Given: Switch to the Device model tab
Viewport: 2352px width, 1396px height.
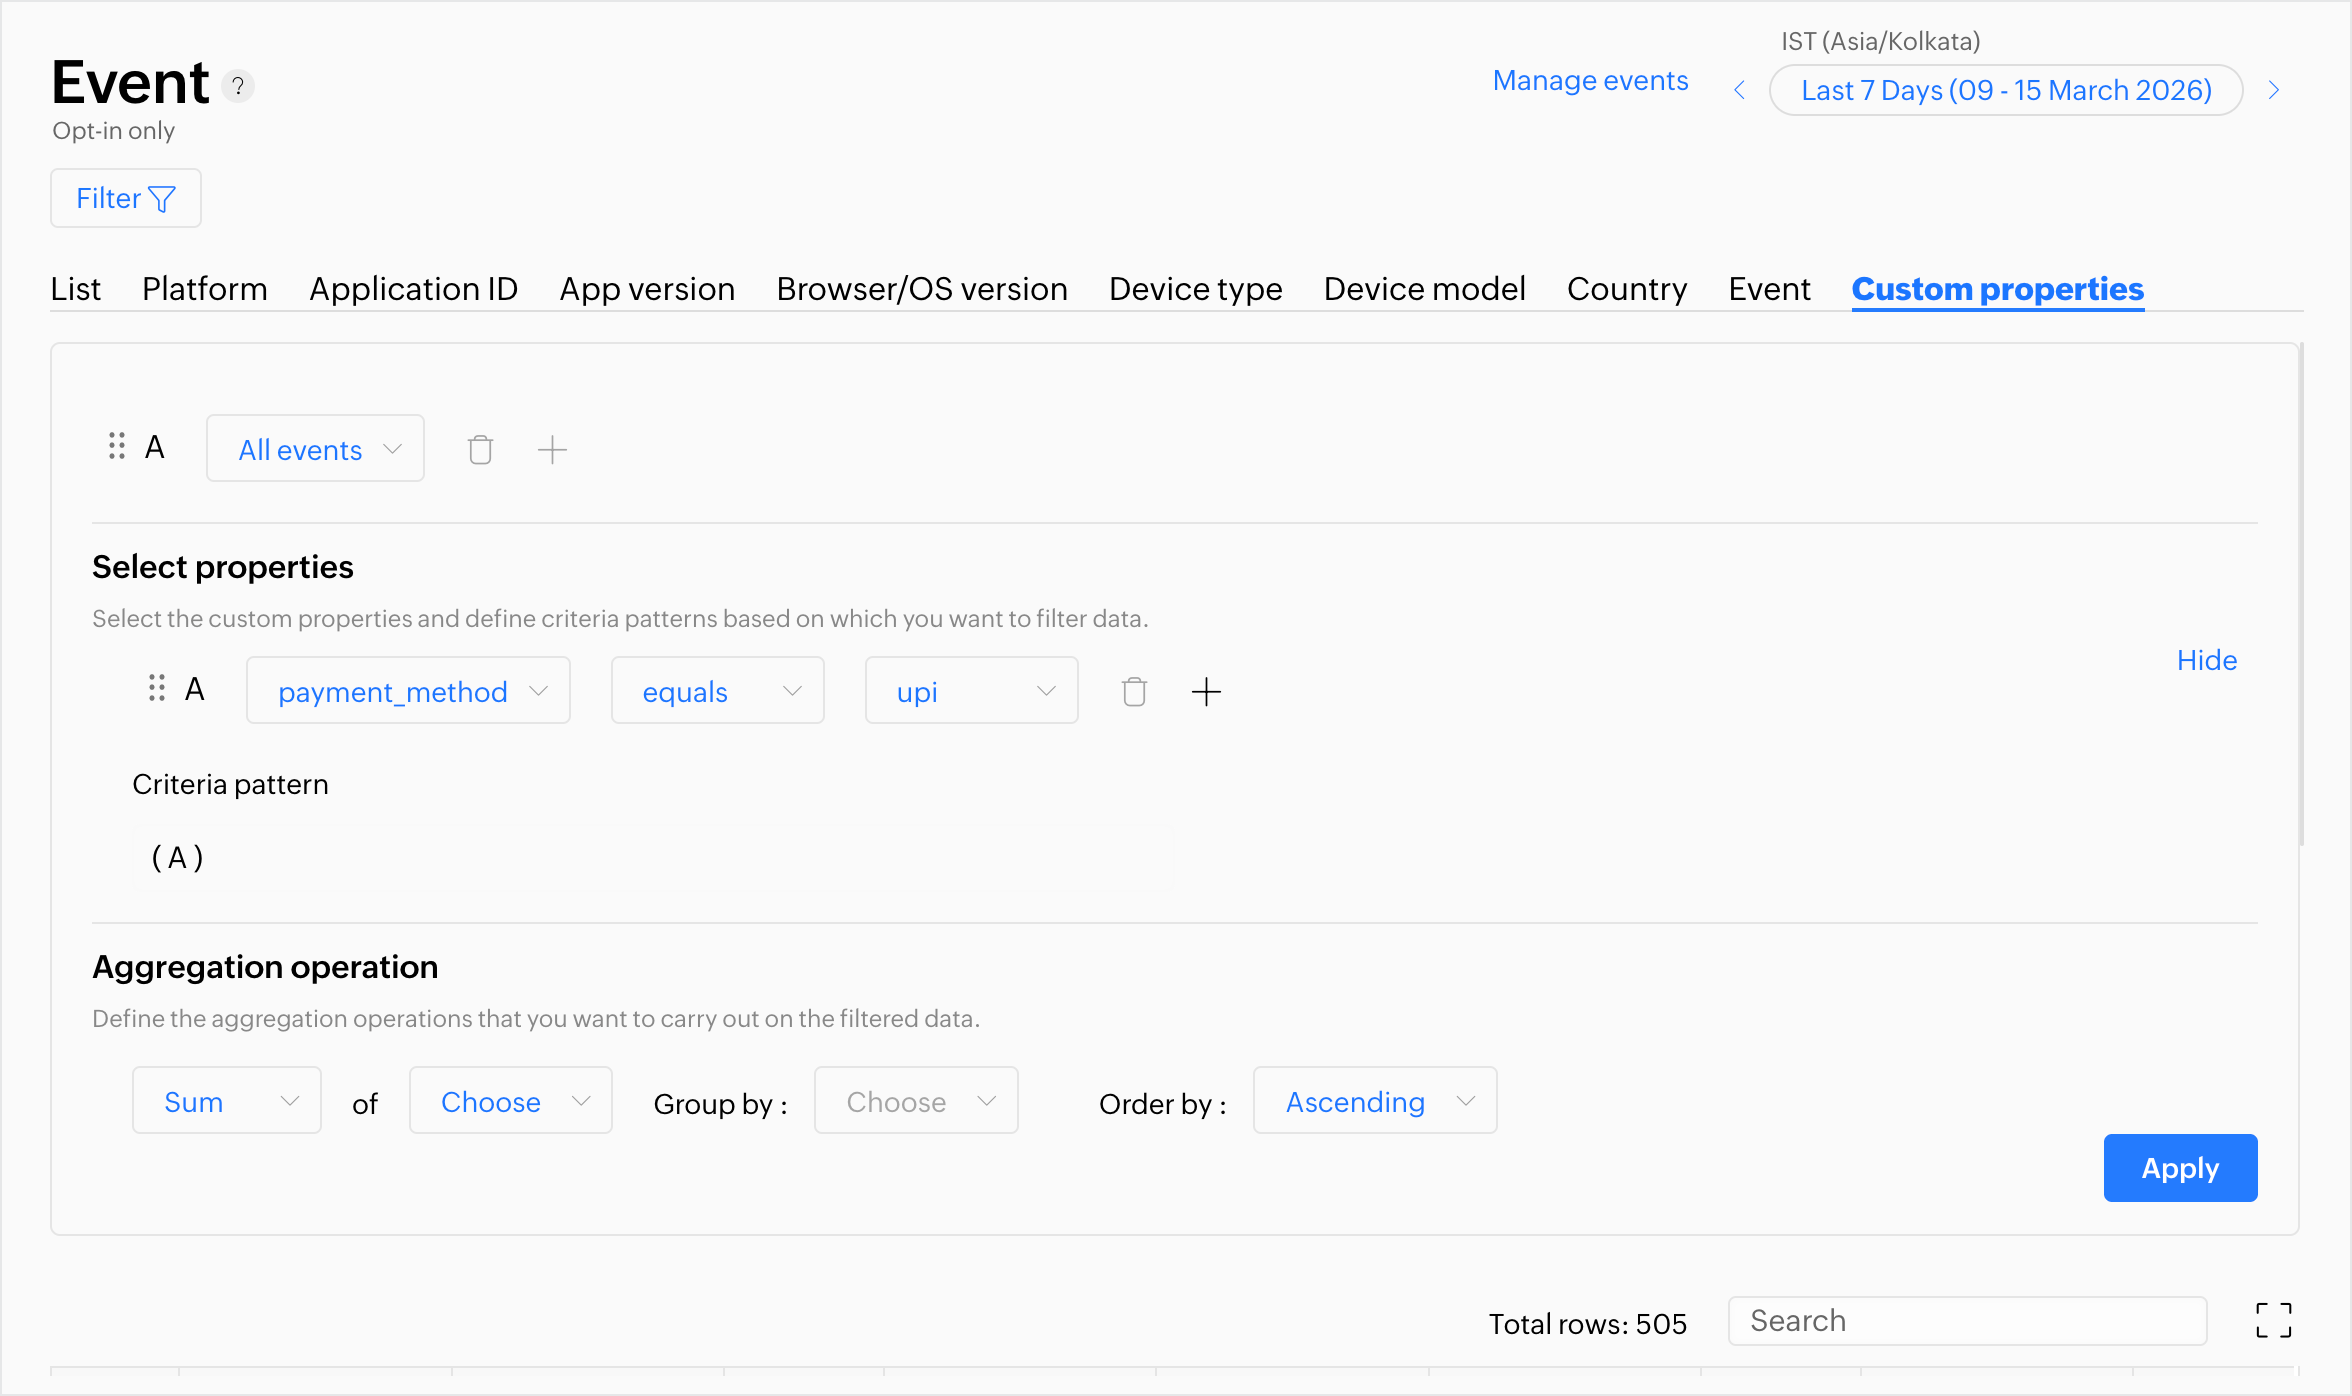Looking at the screenshot, I should coord(1424,289).
